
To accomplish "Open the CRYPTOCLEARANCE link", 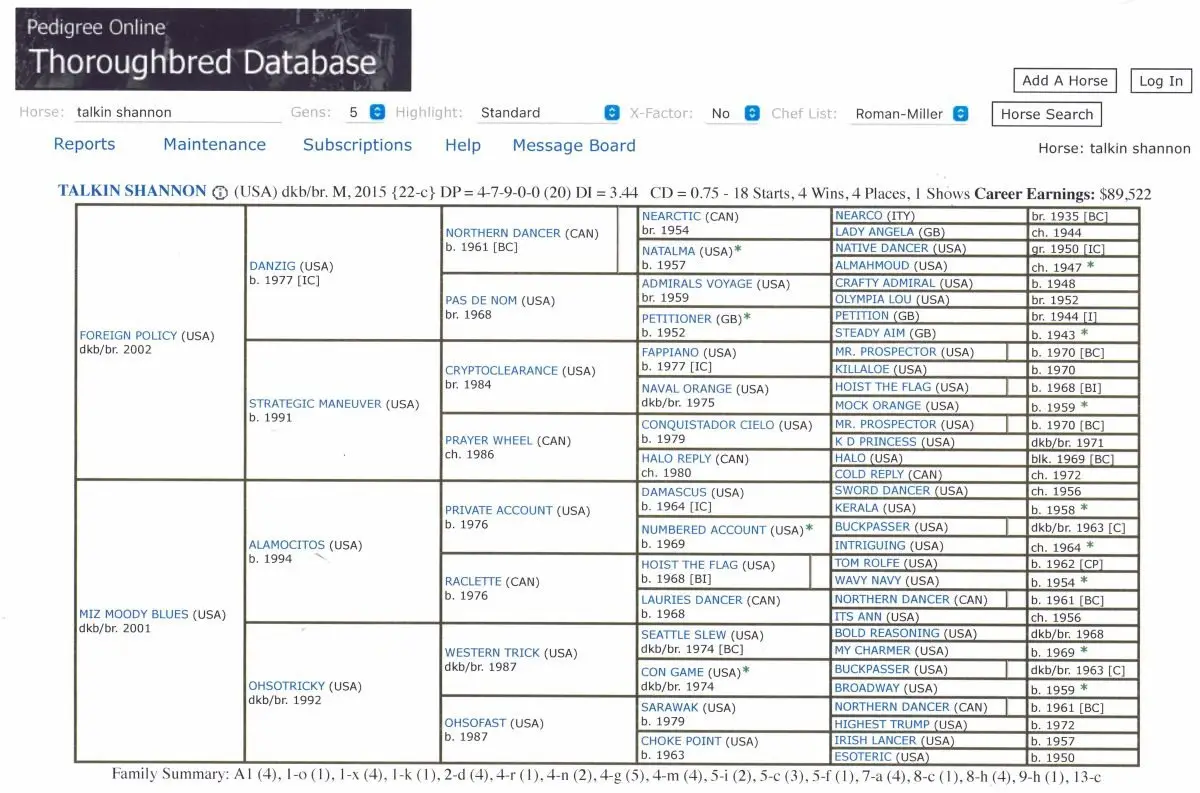I will tap(501, 371).
